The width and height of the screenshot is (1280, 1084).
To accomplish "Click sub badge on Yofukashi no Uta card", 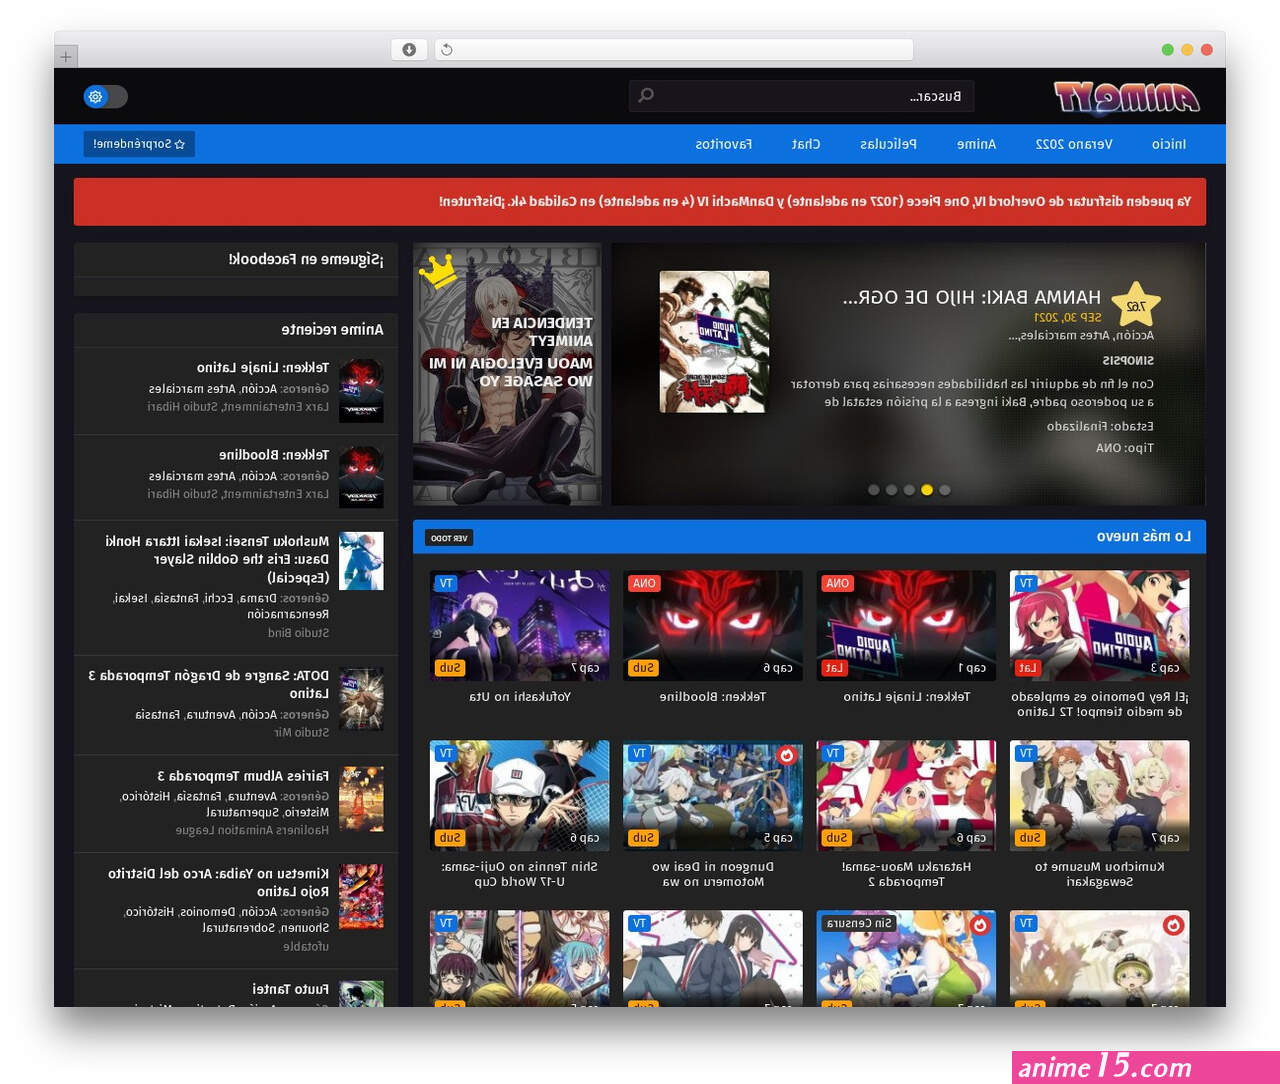I will pos(450,668).
